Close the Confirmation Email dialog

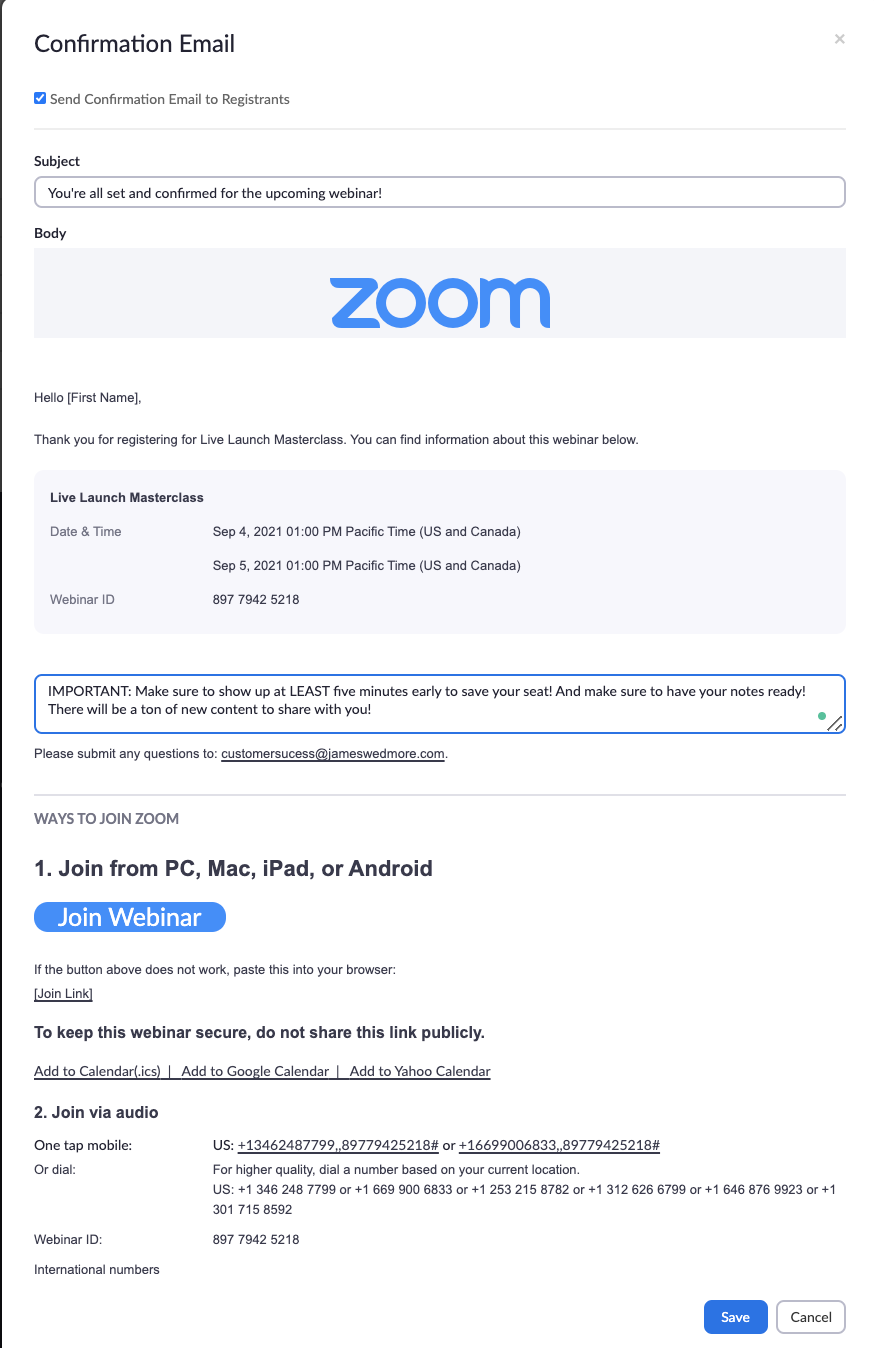pos(839,39)
